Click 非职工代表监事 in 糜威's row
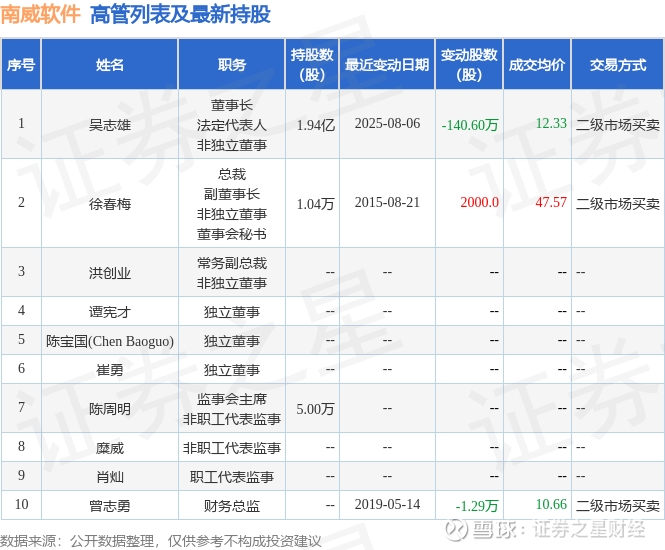 click(232, 448)
